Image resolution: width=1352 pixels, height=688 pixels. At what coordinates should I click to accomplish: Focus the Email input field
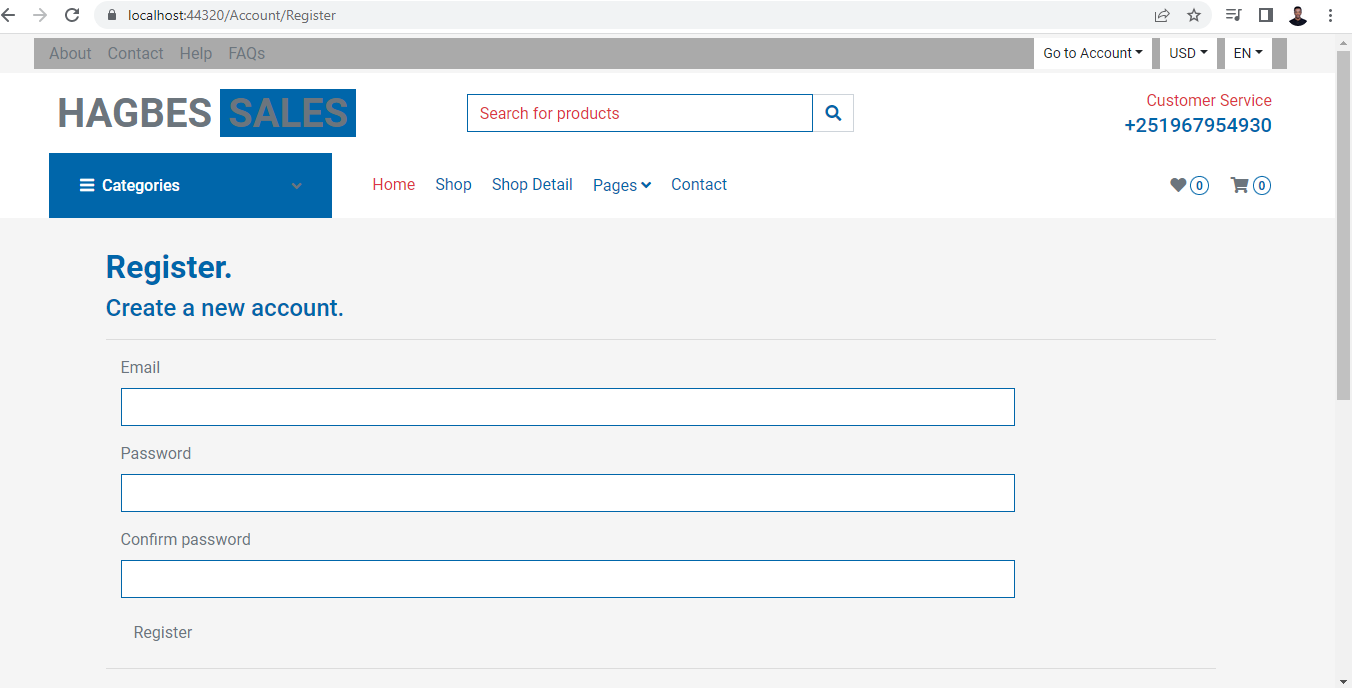[568, 407]
